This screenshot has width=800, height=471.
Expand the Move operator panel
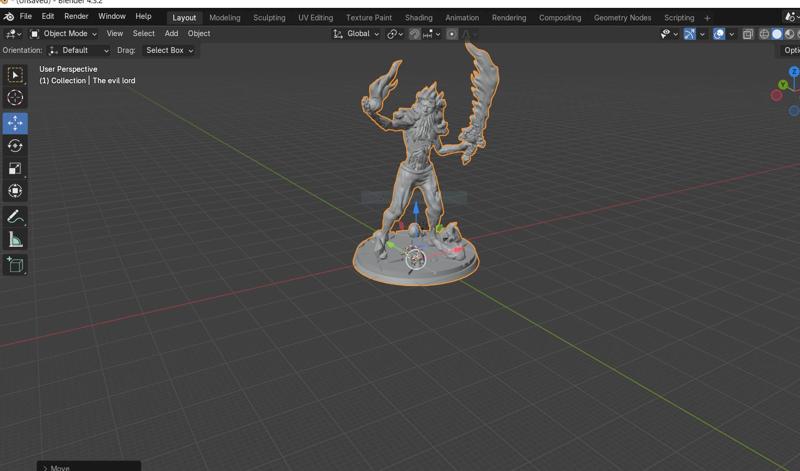(89, 467)
